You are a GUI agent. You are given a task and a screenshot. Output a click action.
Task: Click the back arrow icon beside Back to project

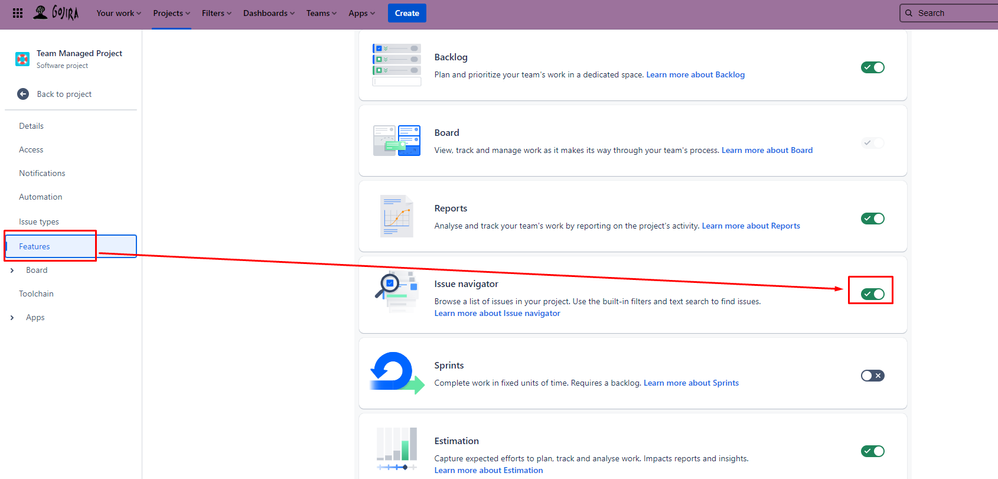[23, 94]
